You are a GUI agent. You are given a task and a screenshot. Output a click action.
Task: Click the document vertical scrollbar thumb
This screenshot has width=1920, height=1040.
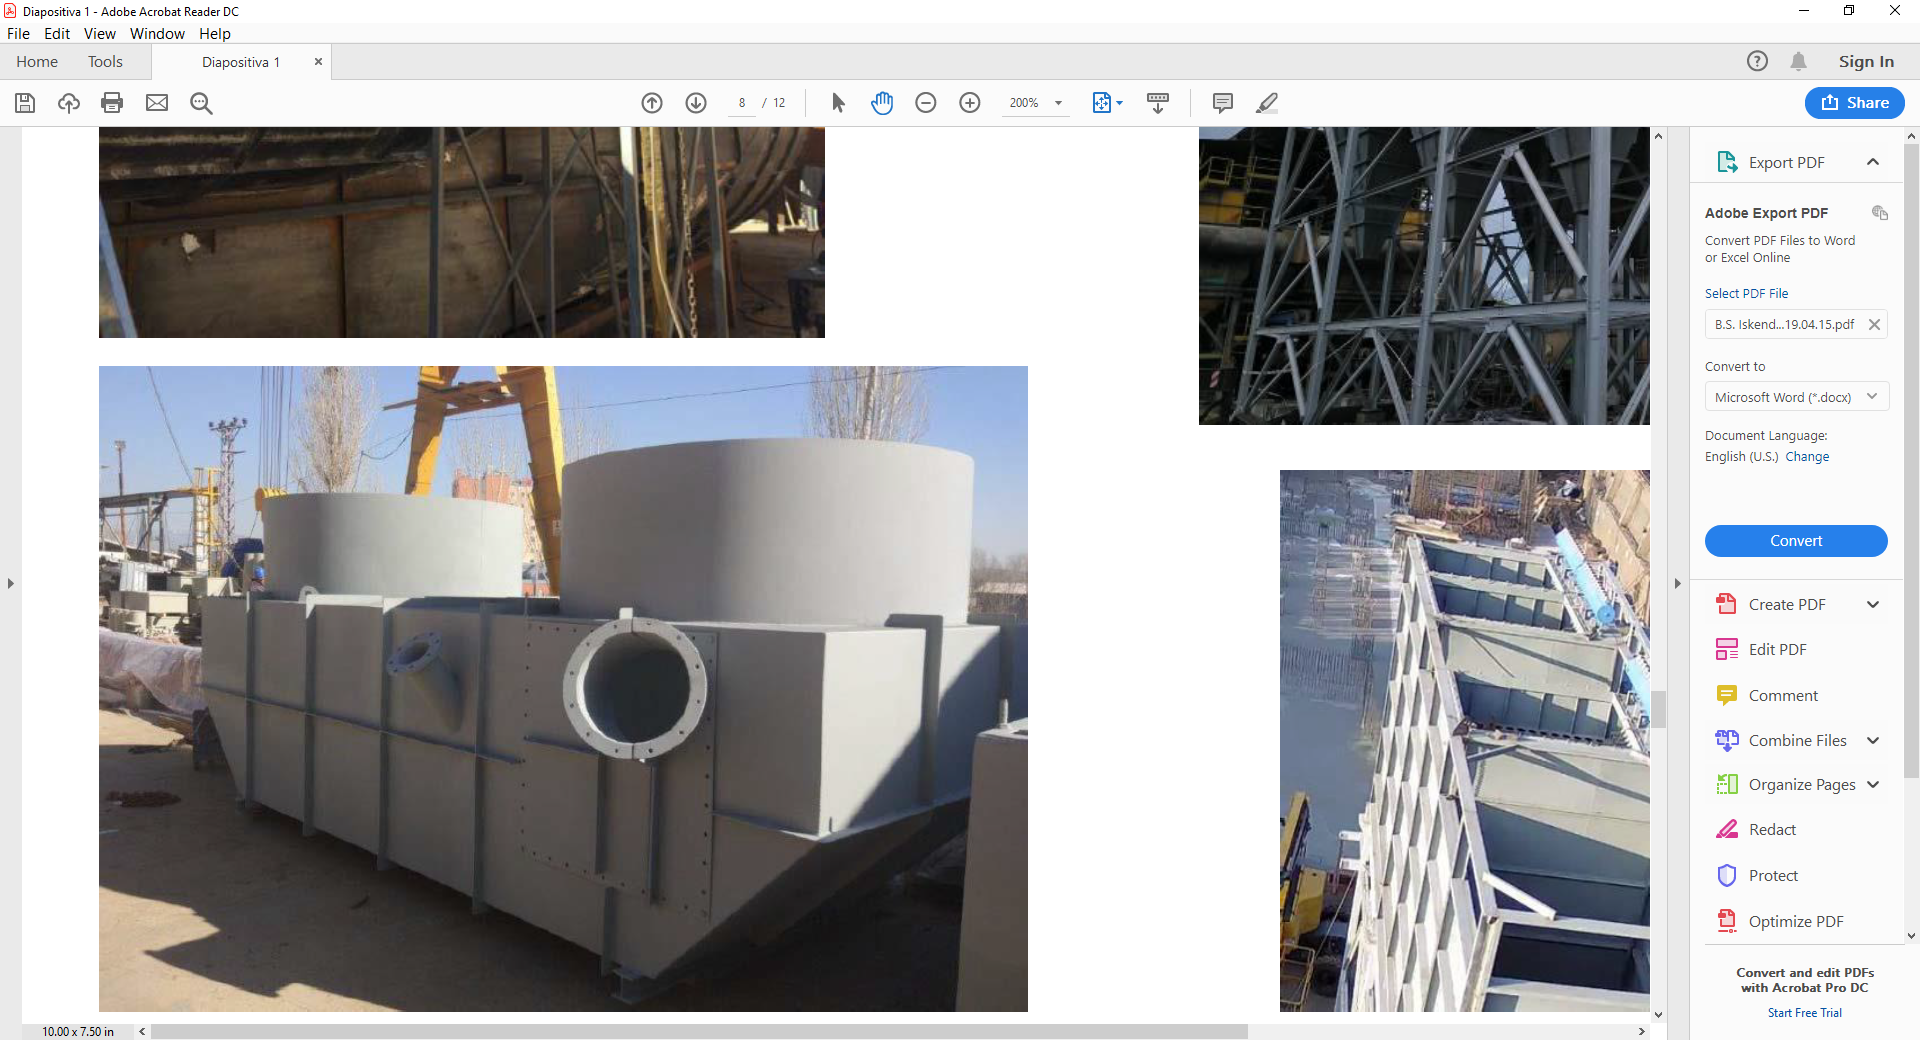[1658, 709]
